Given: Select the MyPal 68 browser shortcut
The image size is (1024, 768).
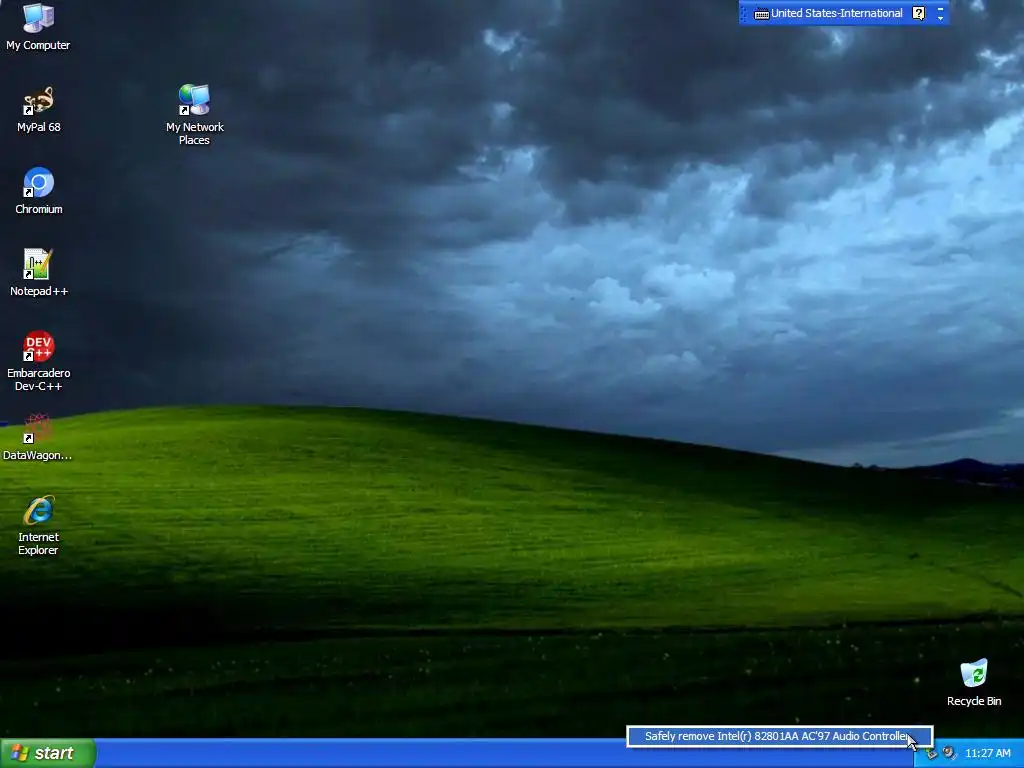Looking at the screenshot, I should point(38,109).
